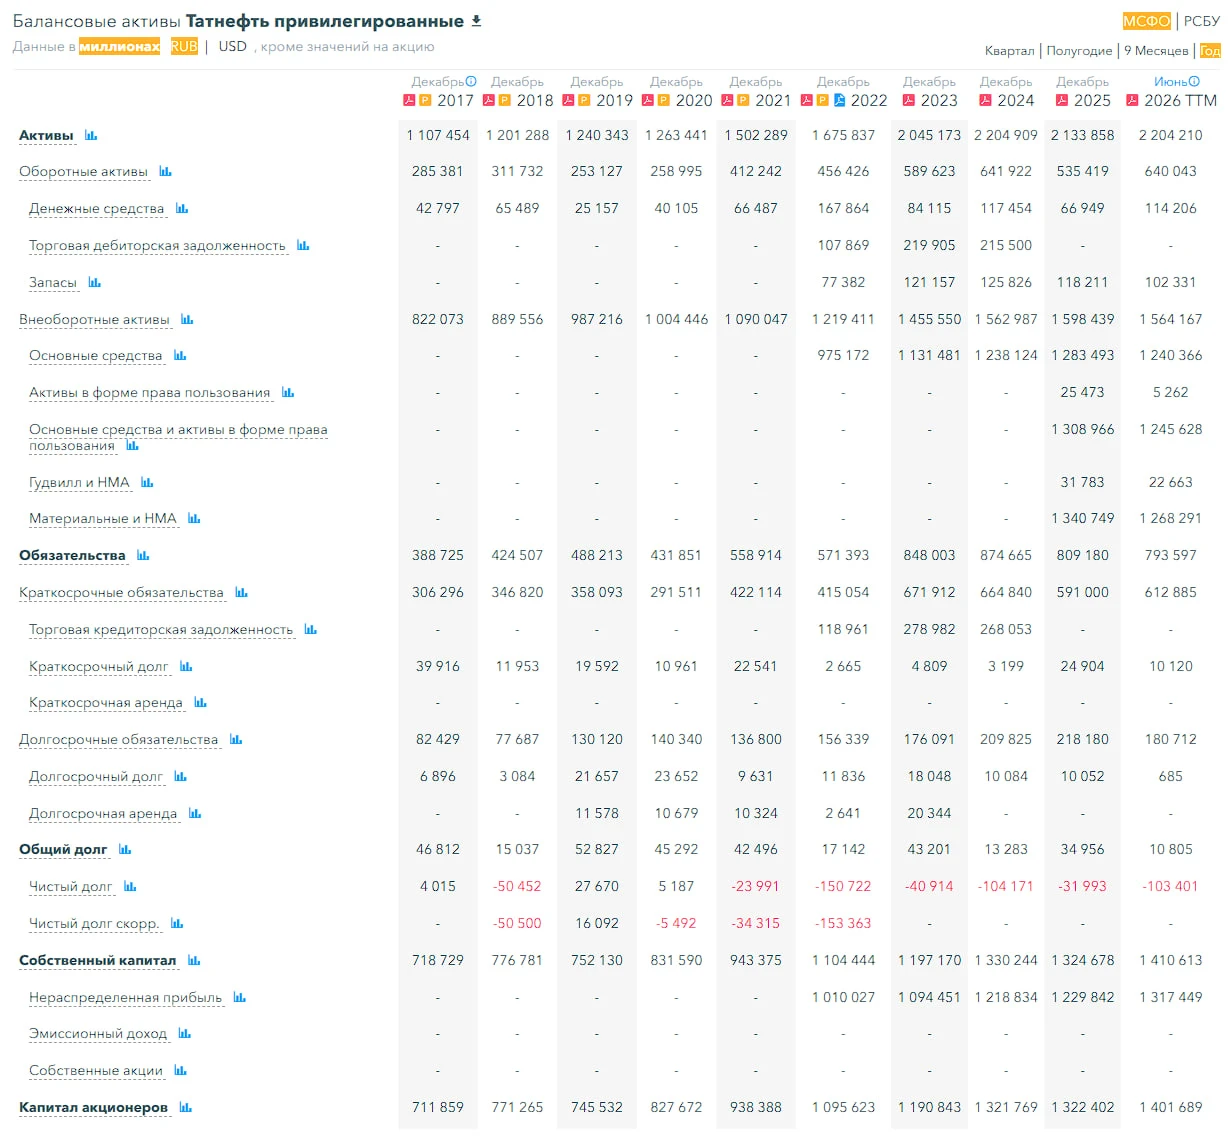Show chart for Оборотные активы row
The width and height of the screenshot is (1228, 1141).
165,172
